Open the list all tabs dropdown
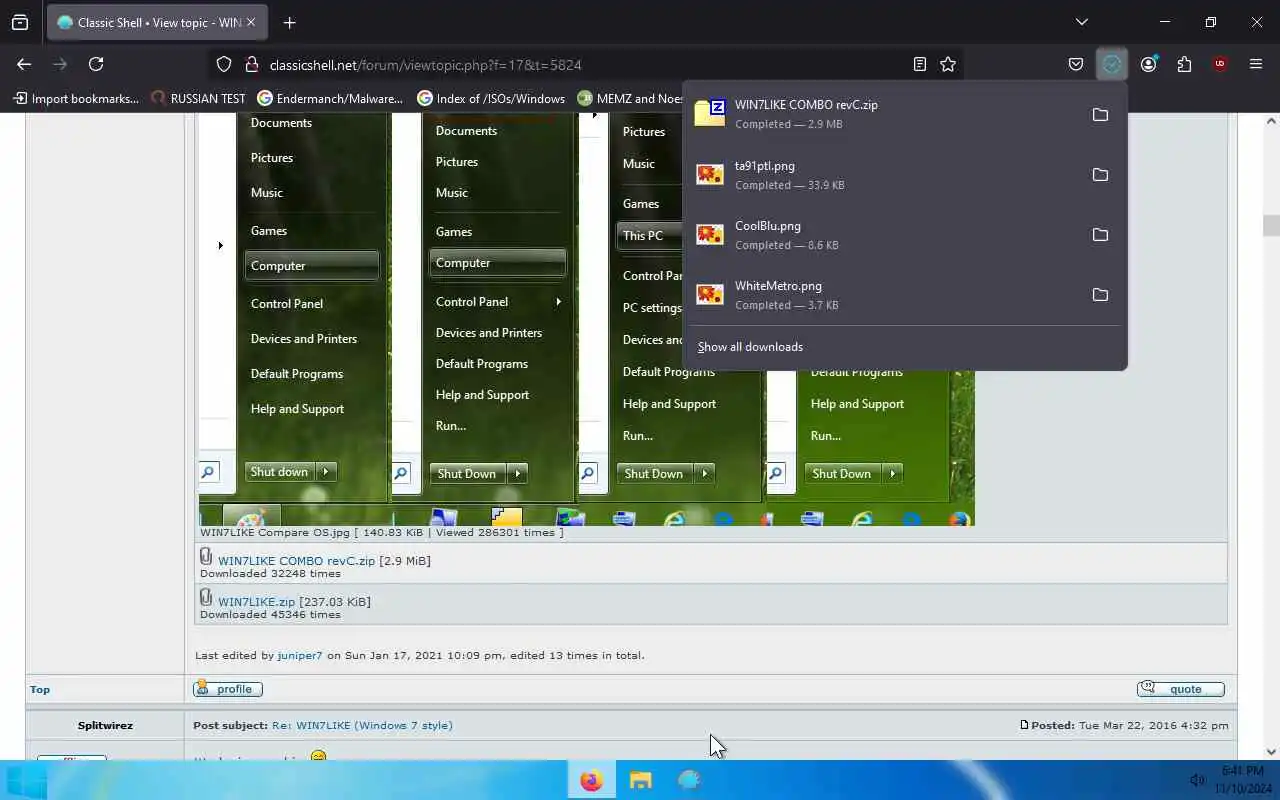Image resolution: width=1280 pixels, height=800 pixels. pos(1081,22)
